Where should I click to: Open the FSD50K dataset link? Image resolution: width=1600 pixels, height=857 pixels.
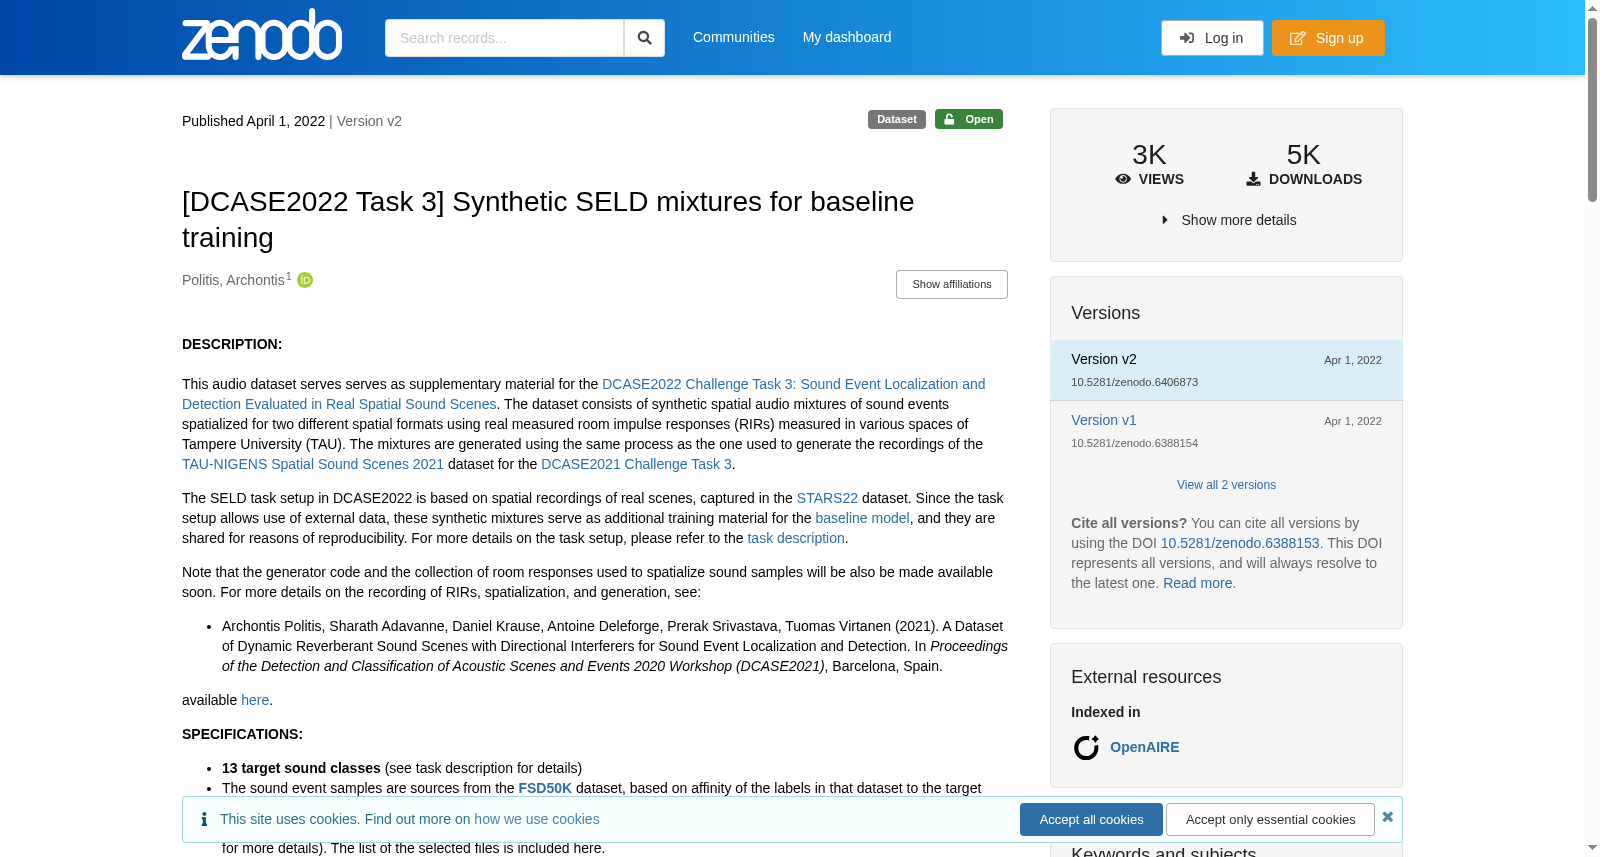pos(545,788)
